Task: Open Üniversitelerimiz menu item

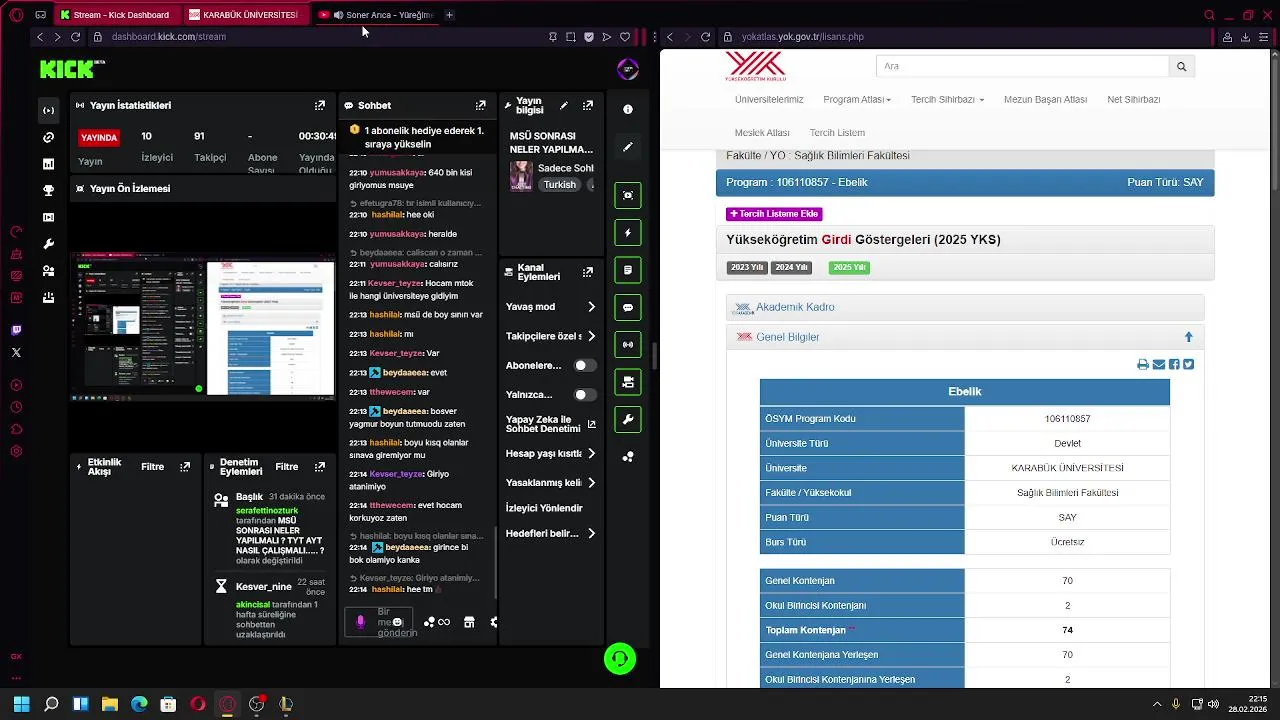Action: [769, 100]
